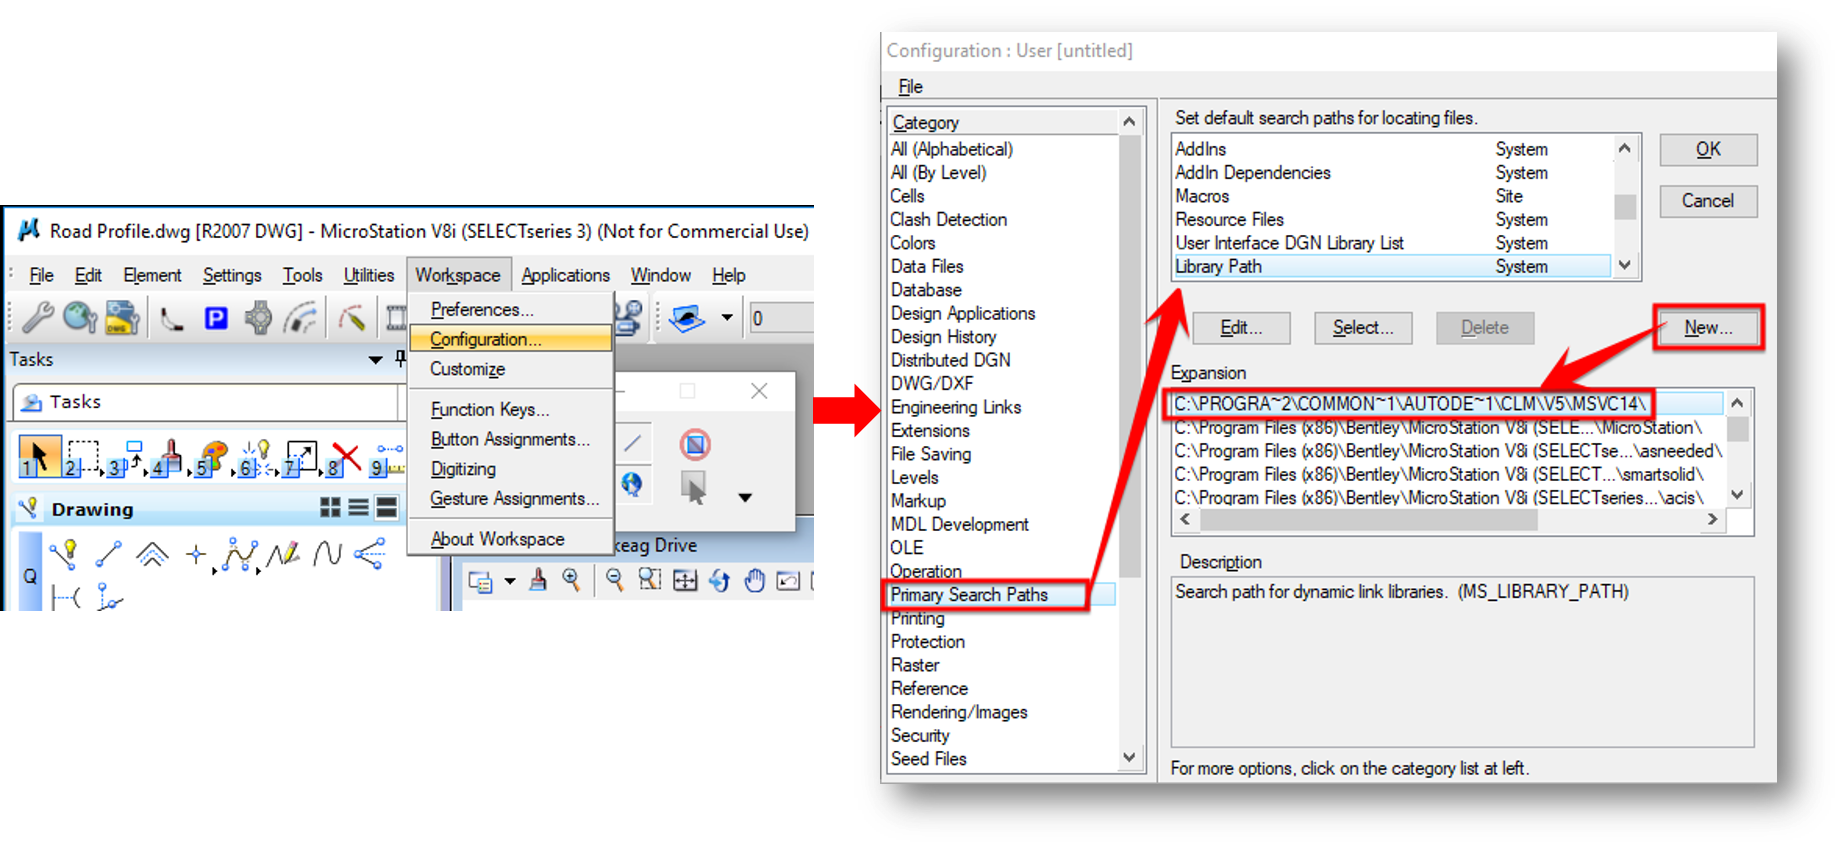This screenshot has width=1842, height=849.
Task: Switch Drawing task to icon grid layout
Action: [x=330, y=508]
